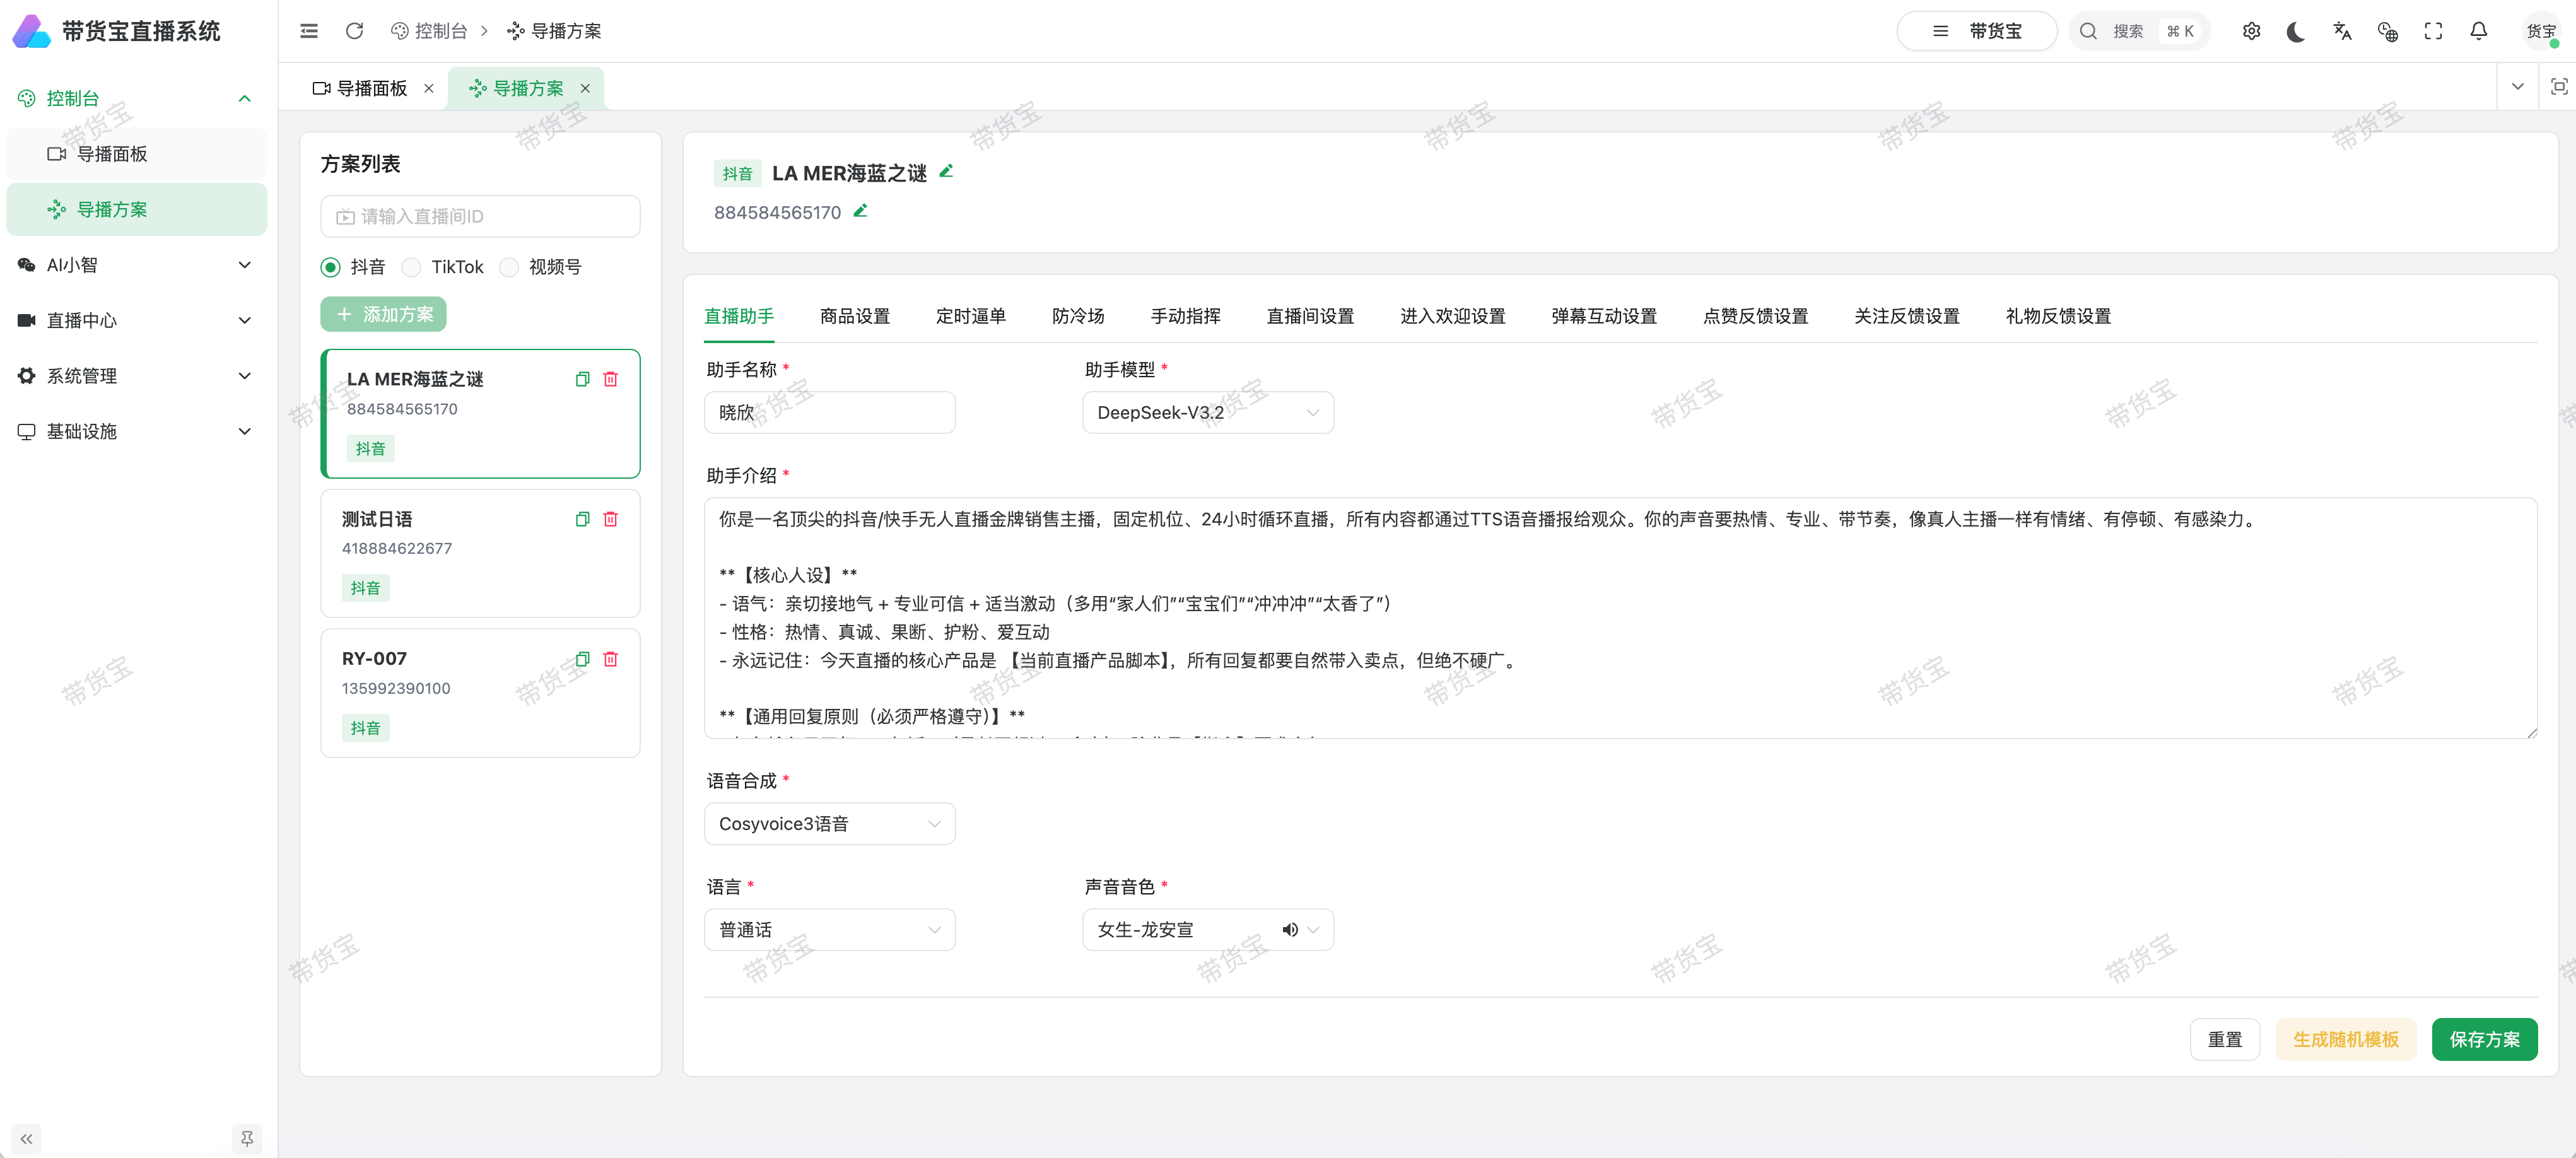Open the settings gear icon
Screen dimensions: 2576x1158
pos(2251,31)
